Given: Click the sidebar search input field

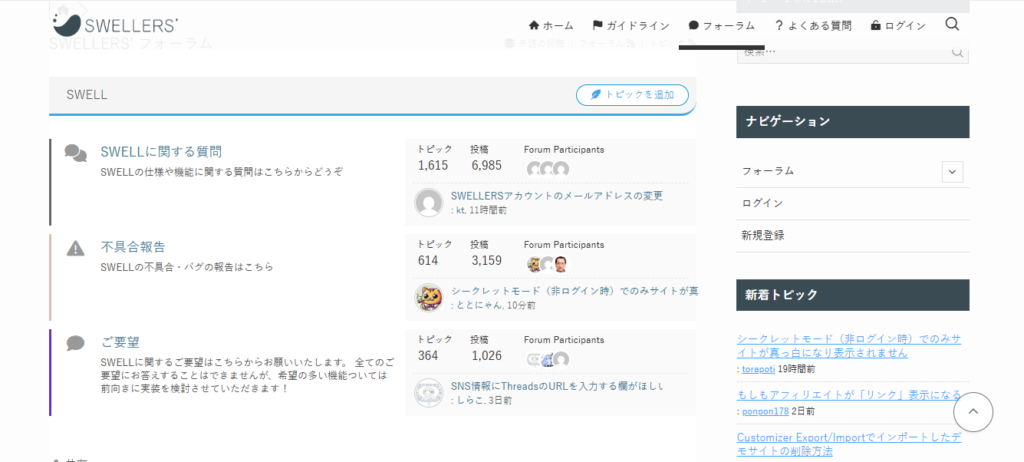Looking at the screenshot, I should pos(842,52).
